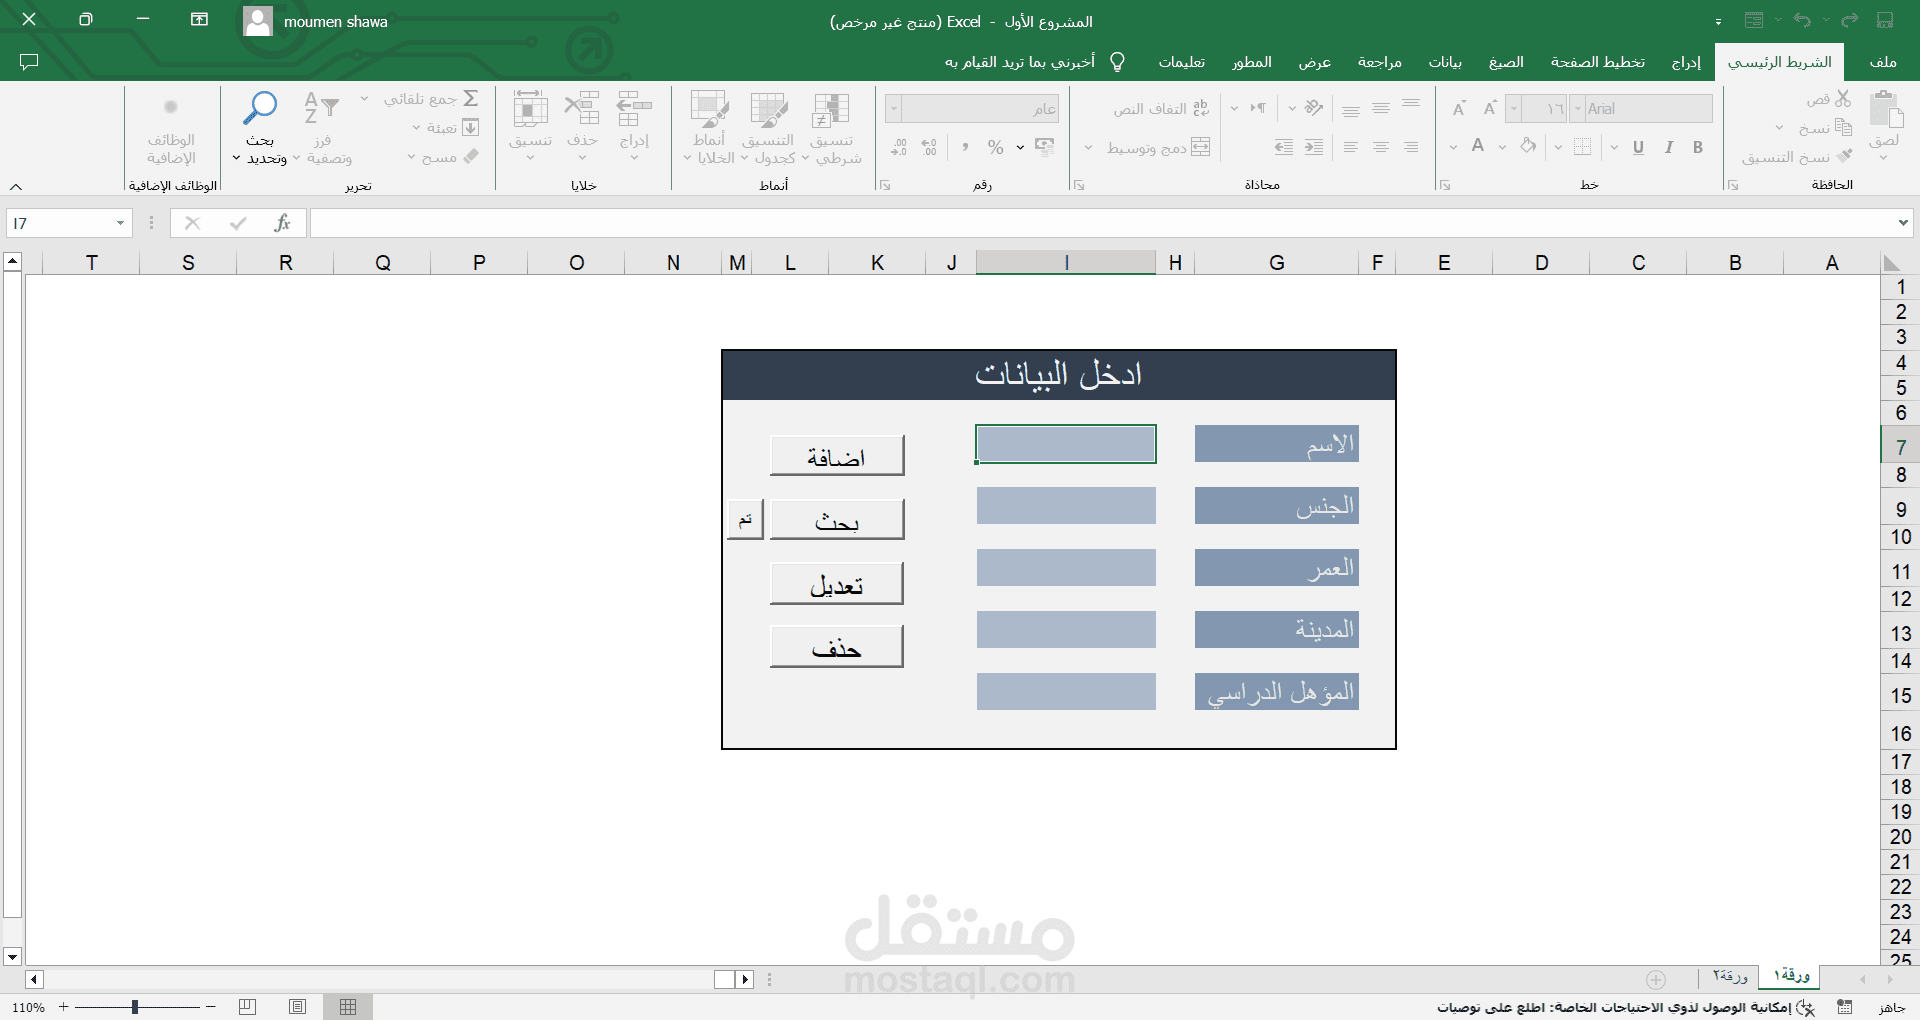Open the font size dropdown
The image size is (1920, 1020).
point(1514,108)
